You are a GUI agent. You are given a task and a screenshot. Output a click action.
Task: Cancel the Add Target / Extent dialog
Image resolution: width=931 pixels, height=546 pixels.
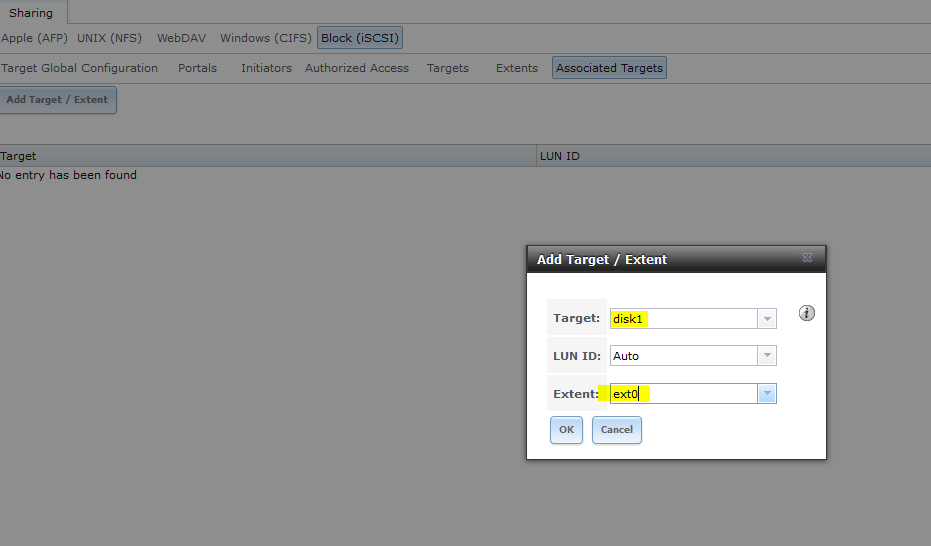[x=617, y=430]
